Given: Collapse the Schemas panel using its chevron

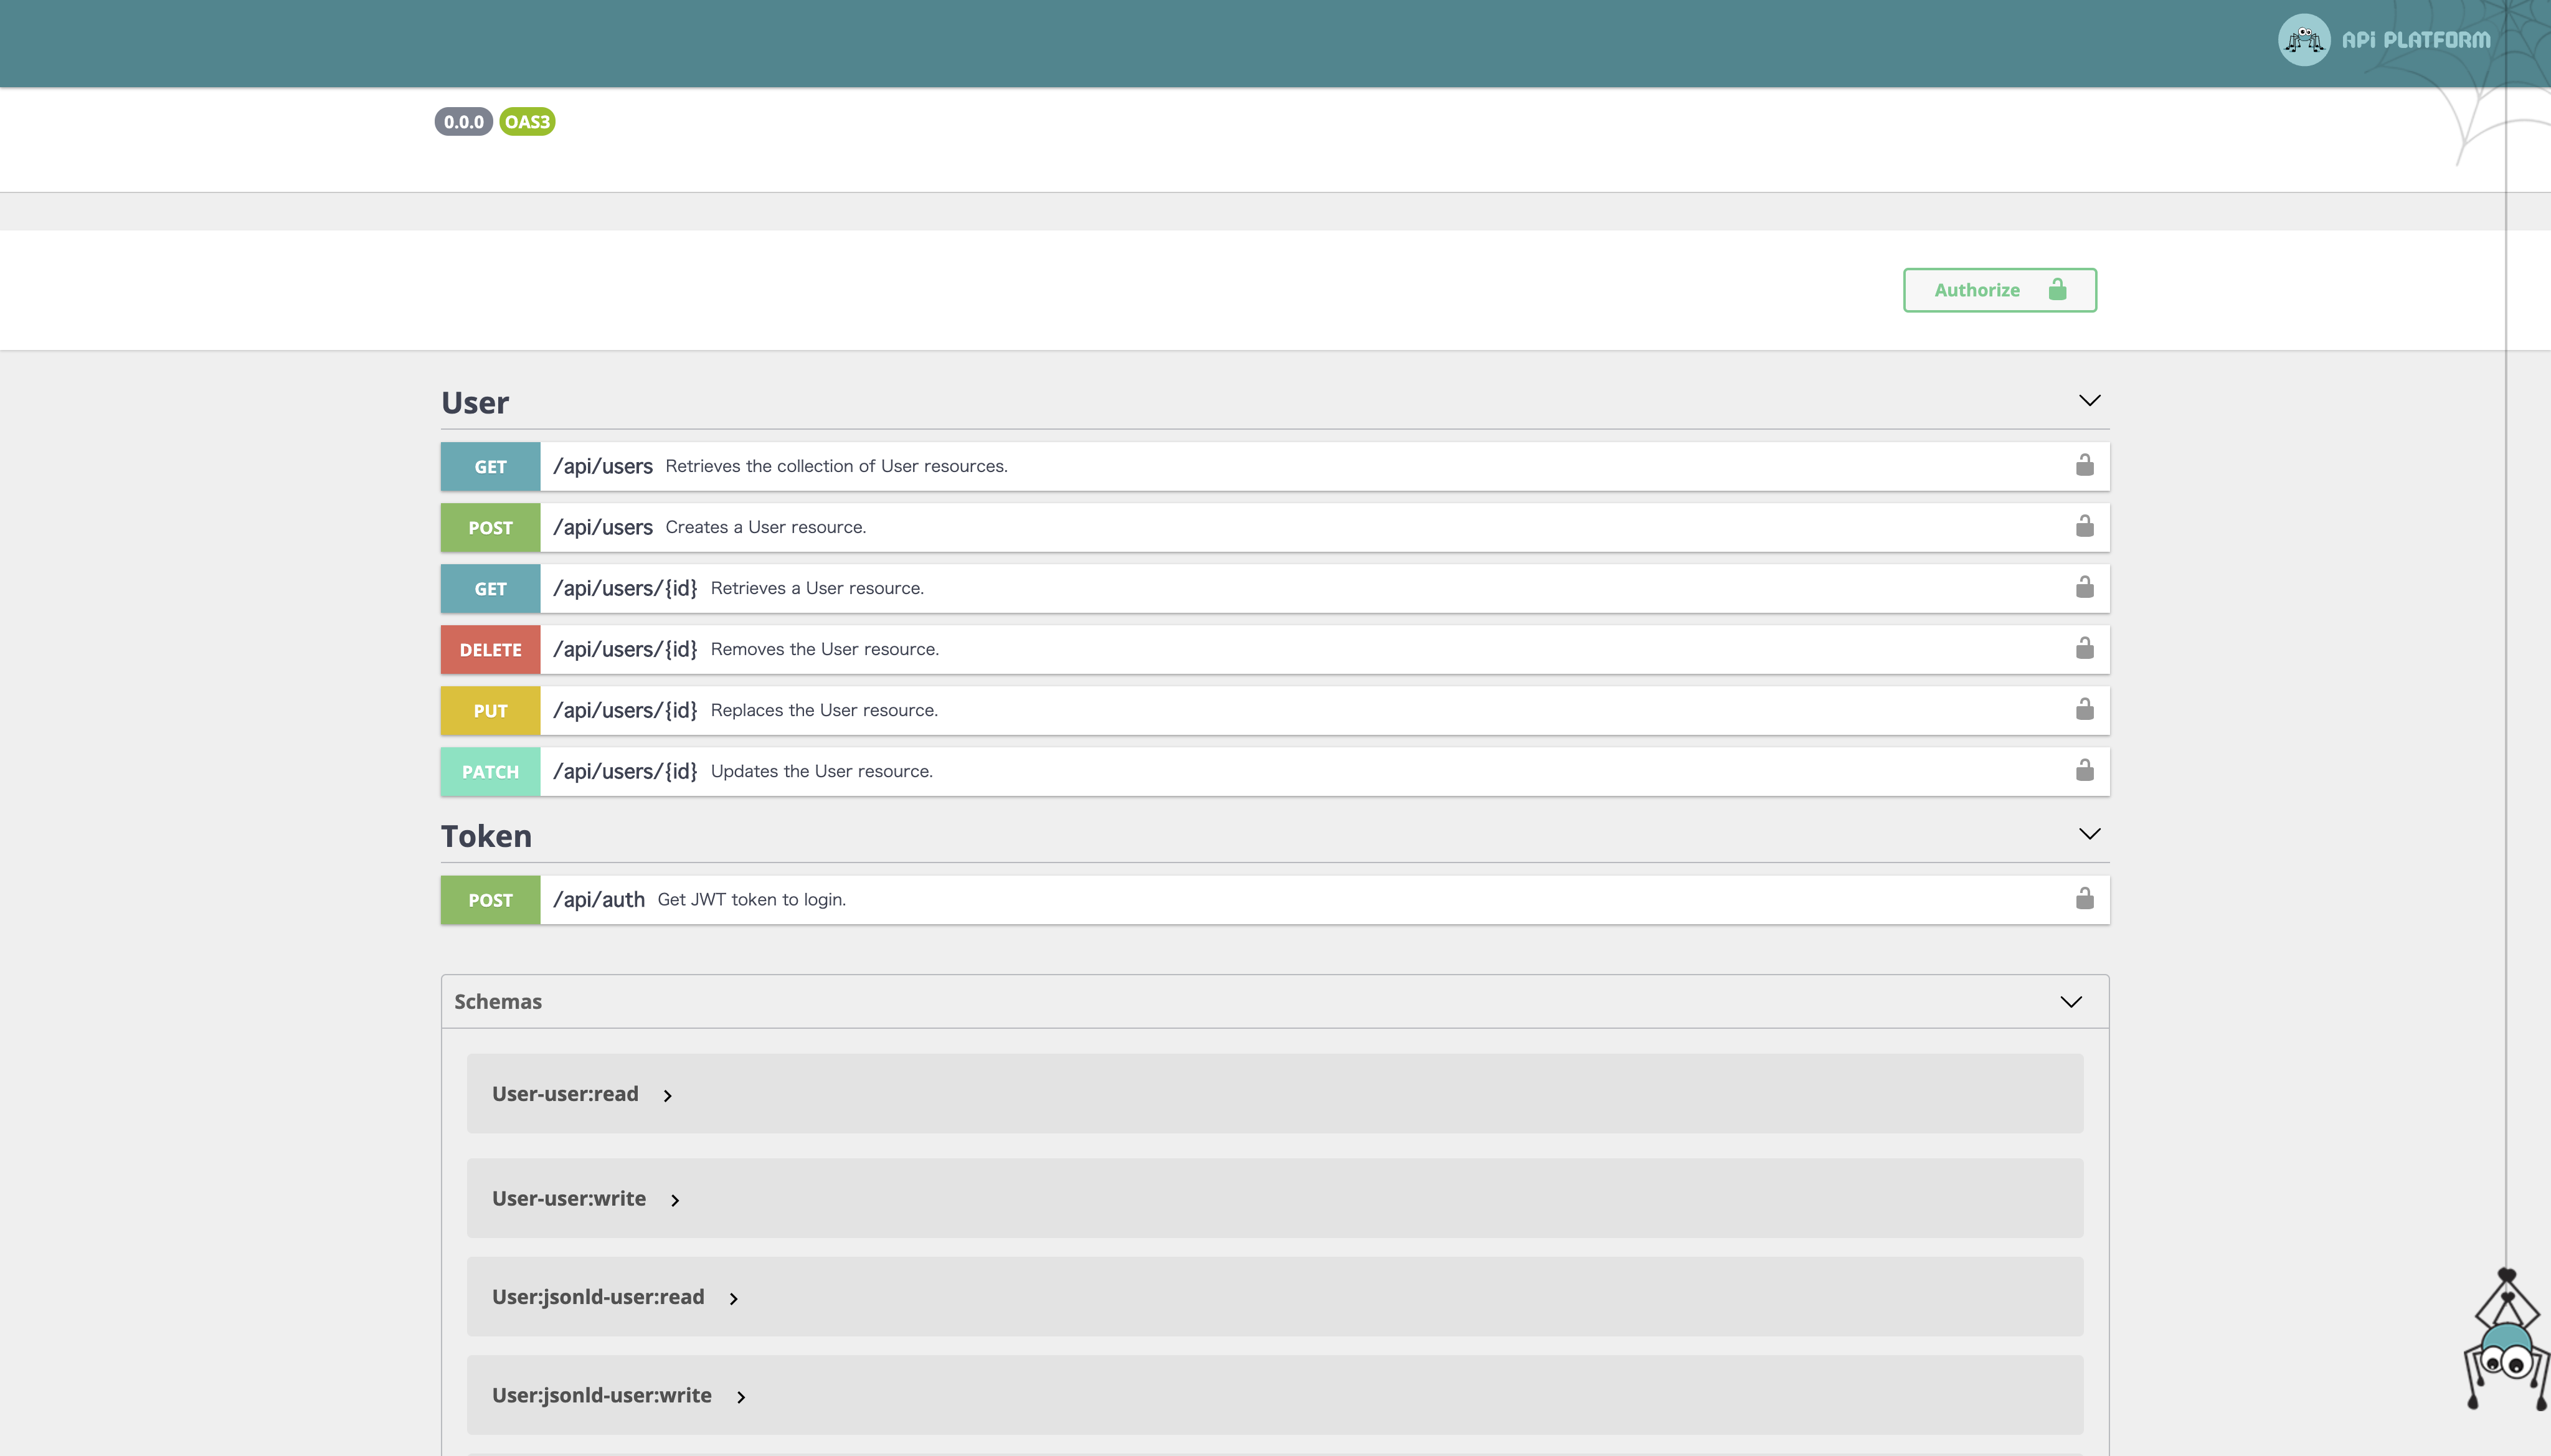Looking at the screenshot, I should (2070, 1001).
